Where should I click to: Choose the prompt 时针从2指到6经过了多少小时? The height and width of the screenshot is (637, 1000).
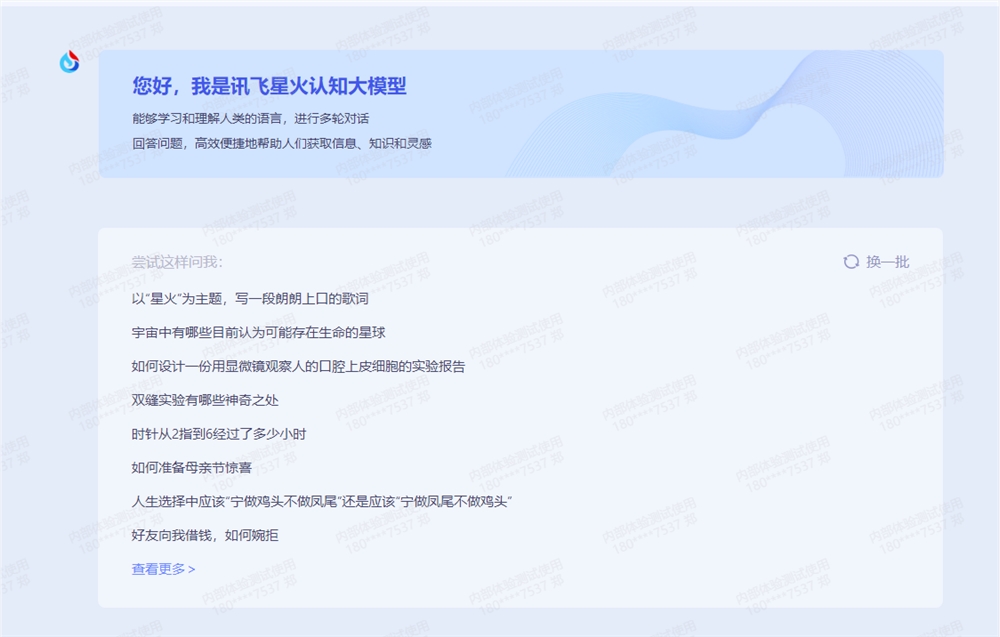pos(219,434)
